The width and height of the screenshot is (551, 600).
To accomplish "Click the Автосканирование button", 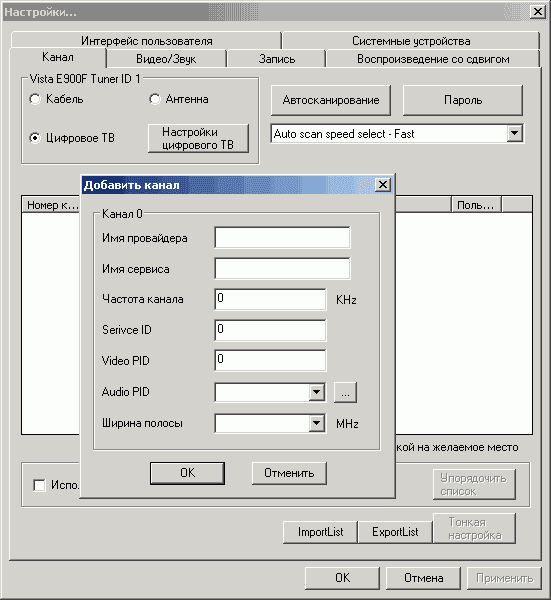I will (x=331, y=100).
